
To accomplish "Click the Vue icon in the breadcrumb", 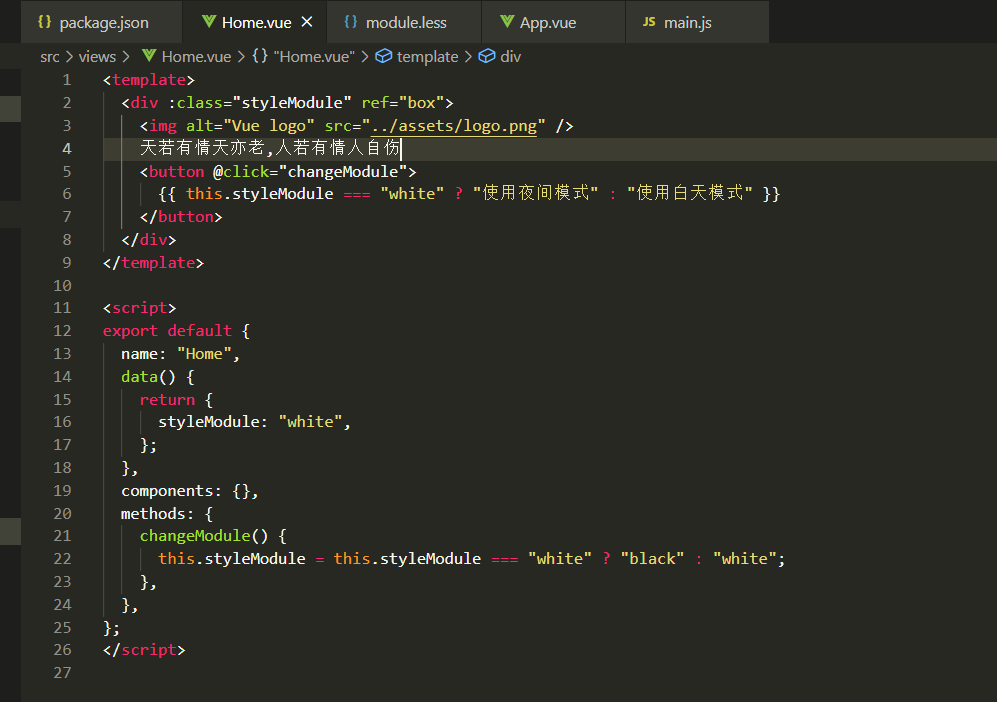I will click(x=149, y=56).
